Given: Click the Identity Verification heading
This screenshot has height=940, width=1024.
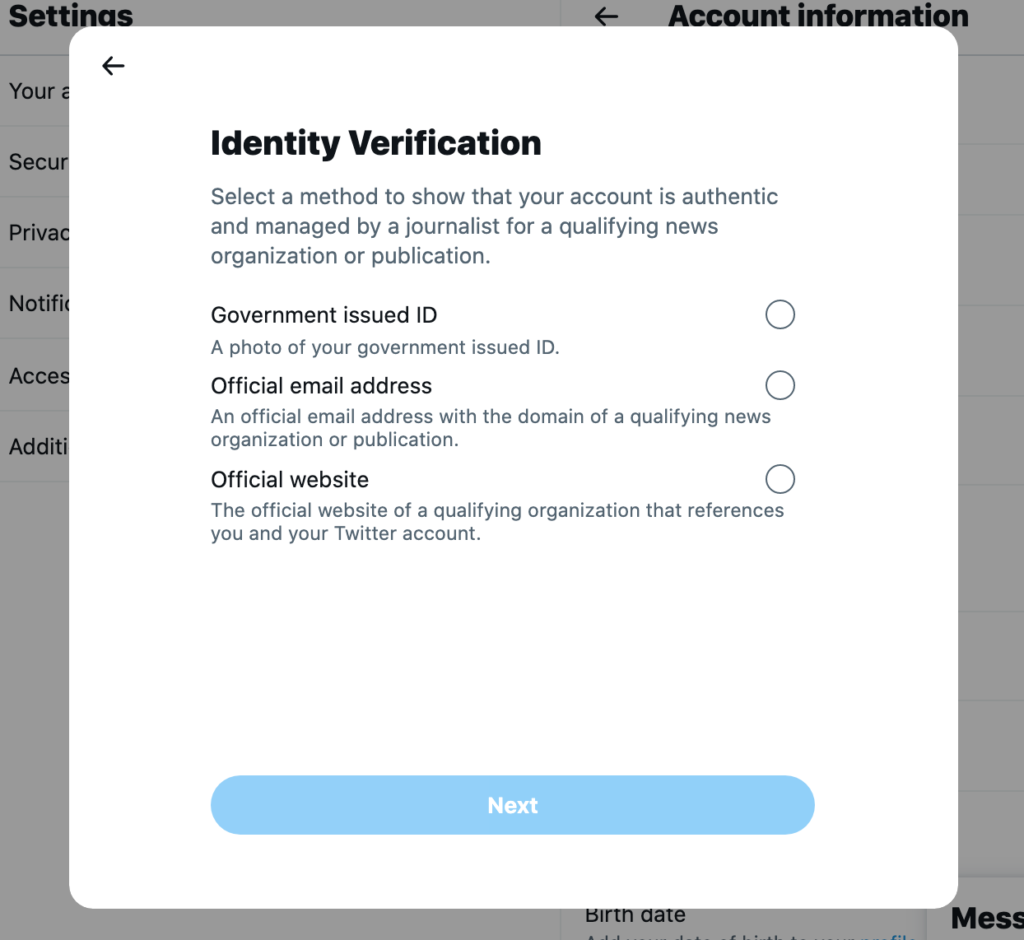Looking at the screenshot, I should [376, 143].
